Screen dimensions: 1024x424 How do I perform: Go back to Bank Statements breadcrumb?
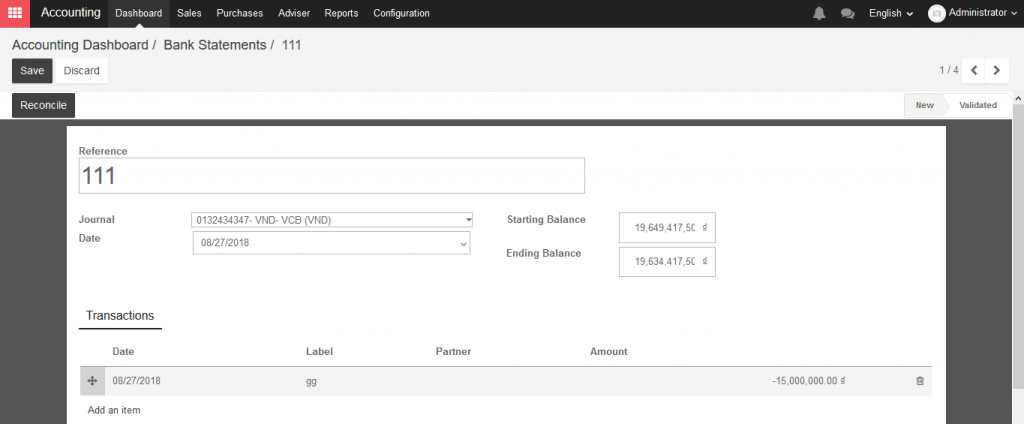coord(214,45)
